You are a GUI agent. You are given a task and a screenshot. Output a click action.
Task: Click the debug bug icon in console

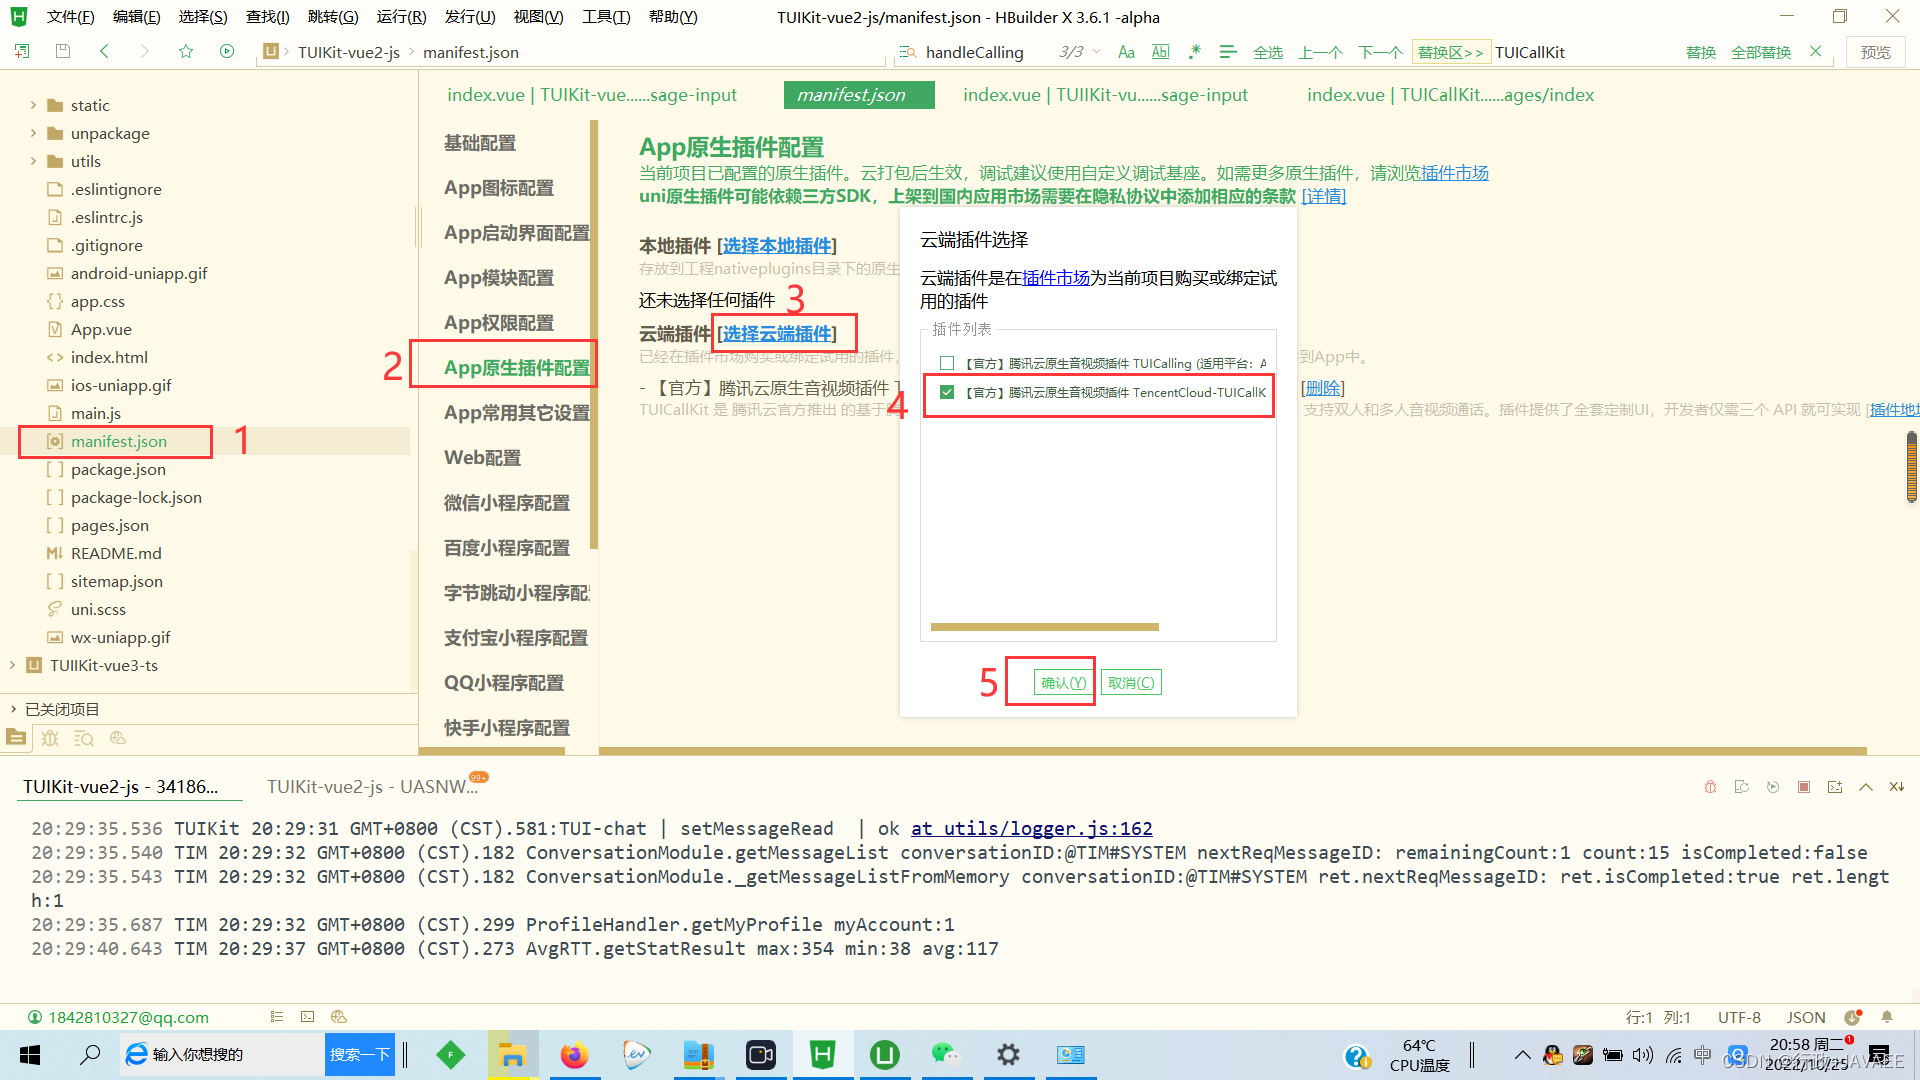[x=1710, y=787]
